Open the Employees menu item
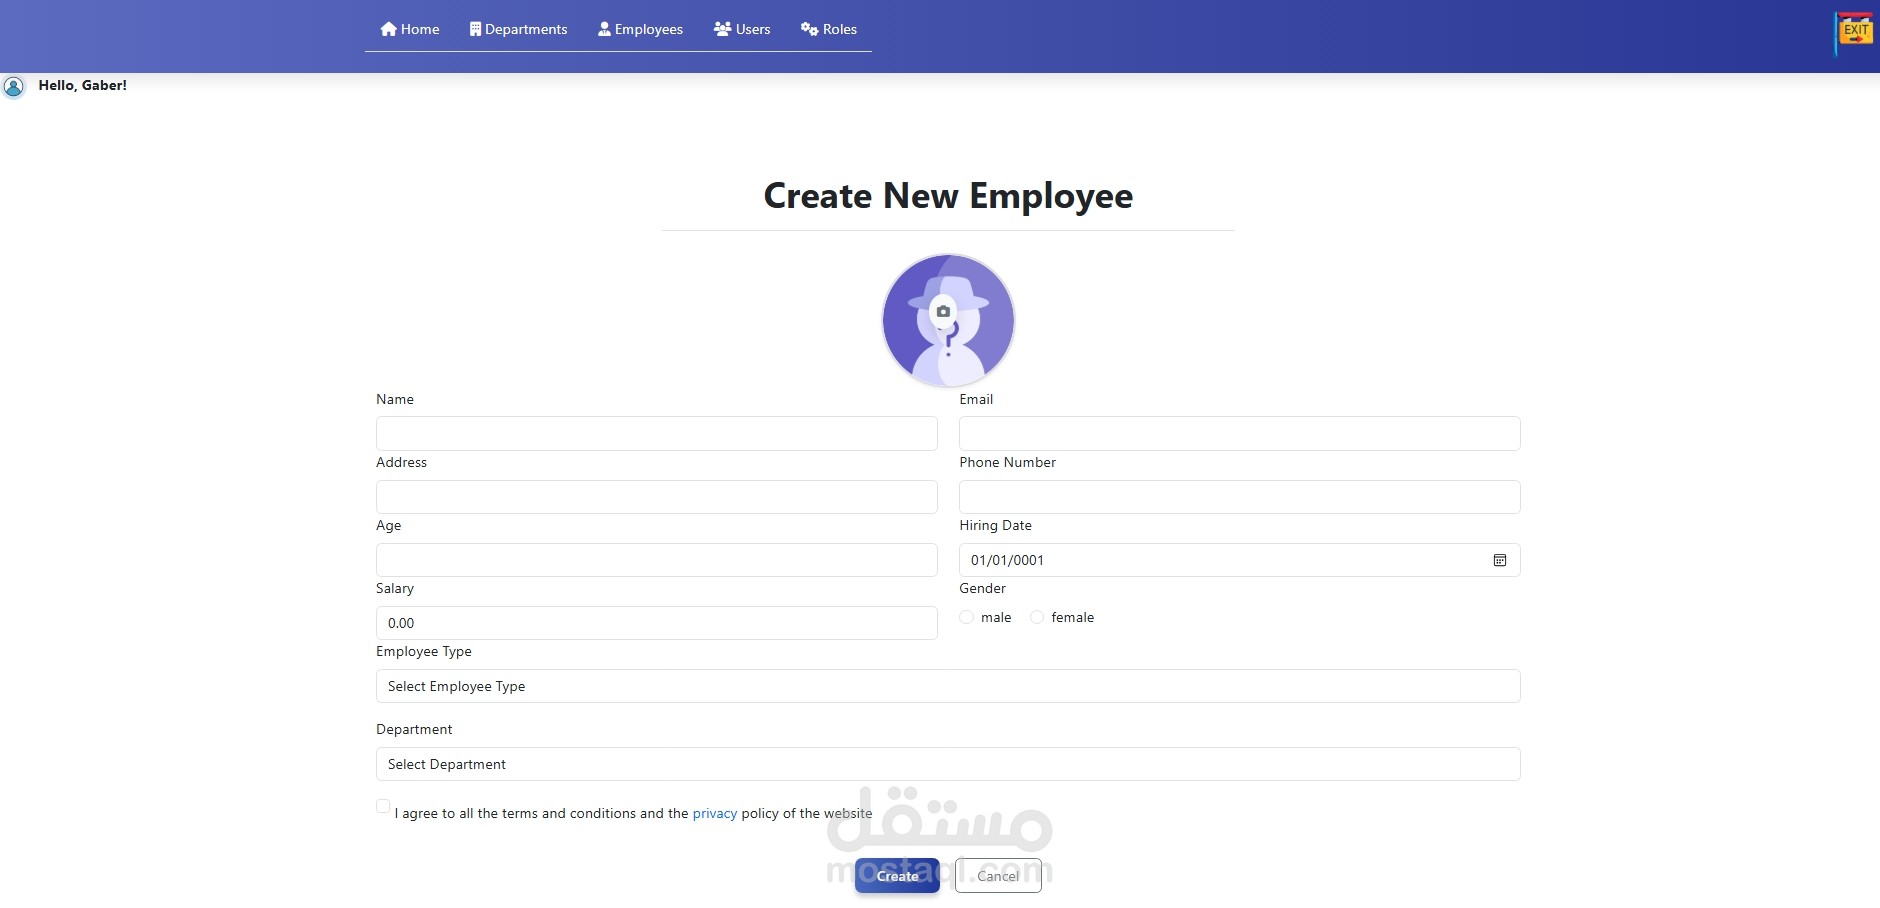 (640, 29)
